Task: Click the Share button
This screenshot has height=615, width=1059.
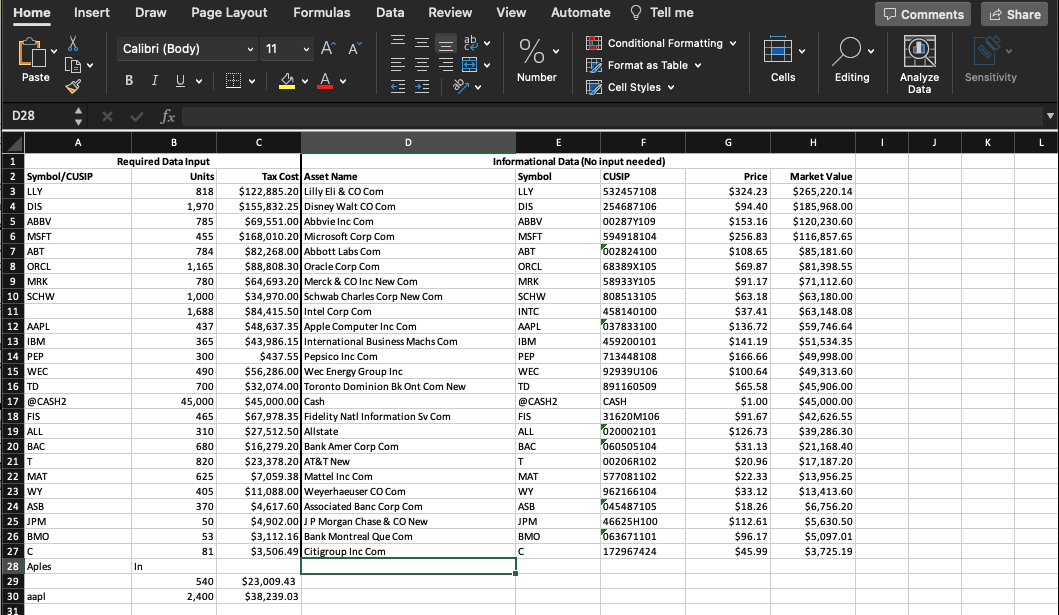Action: [x=1015, y=14]
